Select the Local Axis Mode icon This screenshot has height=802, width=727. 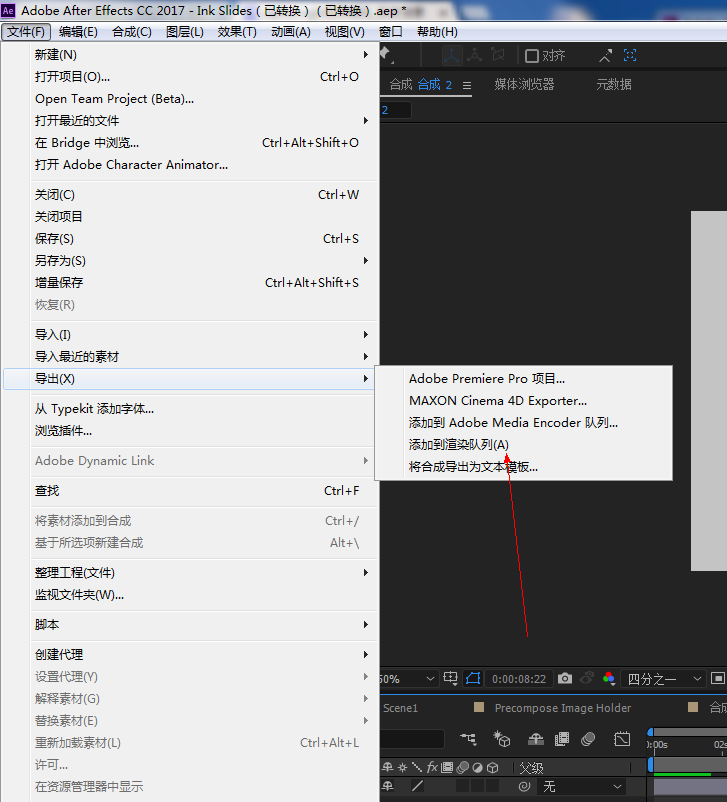(452, 55)
